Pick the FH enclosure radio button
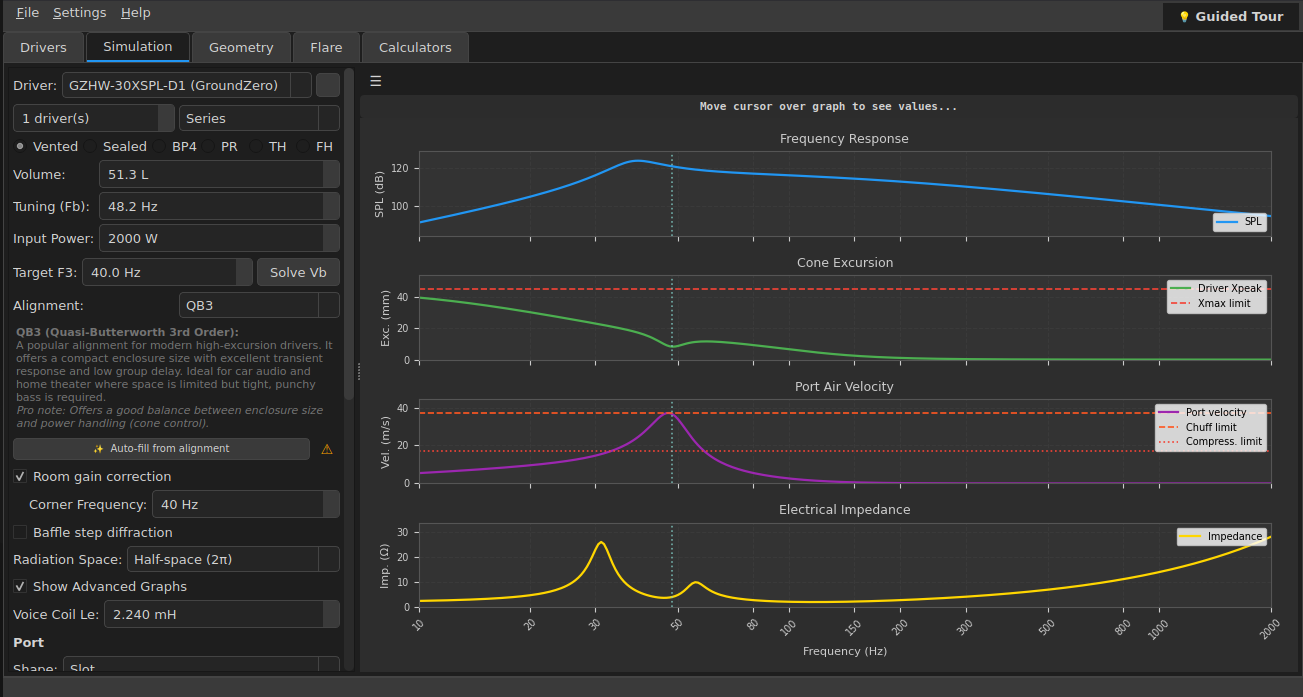The width and height of the screenshot is (1303, 697). tap(316, 146)
